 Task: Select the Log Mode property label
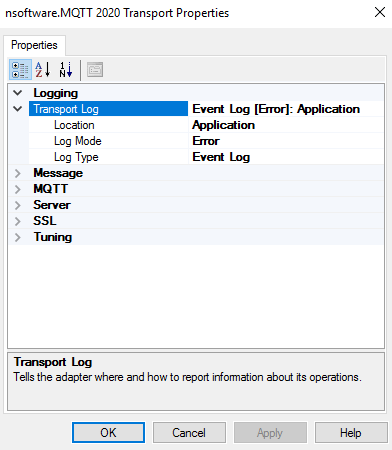click(x=78, y=141)
